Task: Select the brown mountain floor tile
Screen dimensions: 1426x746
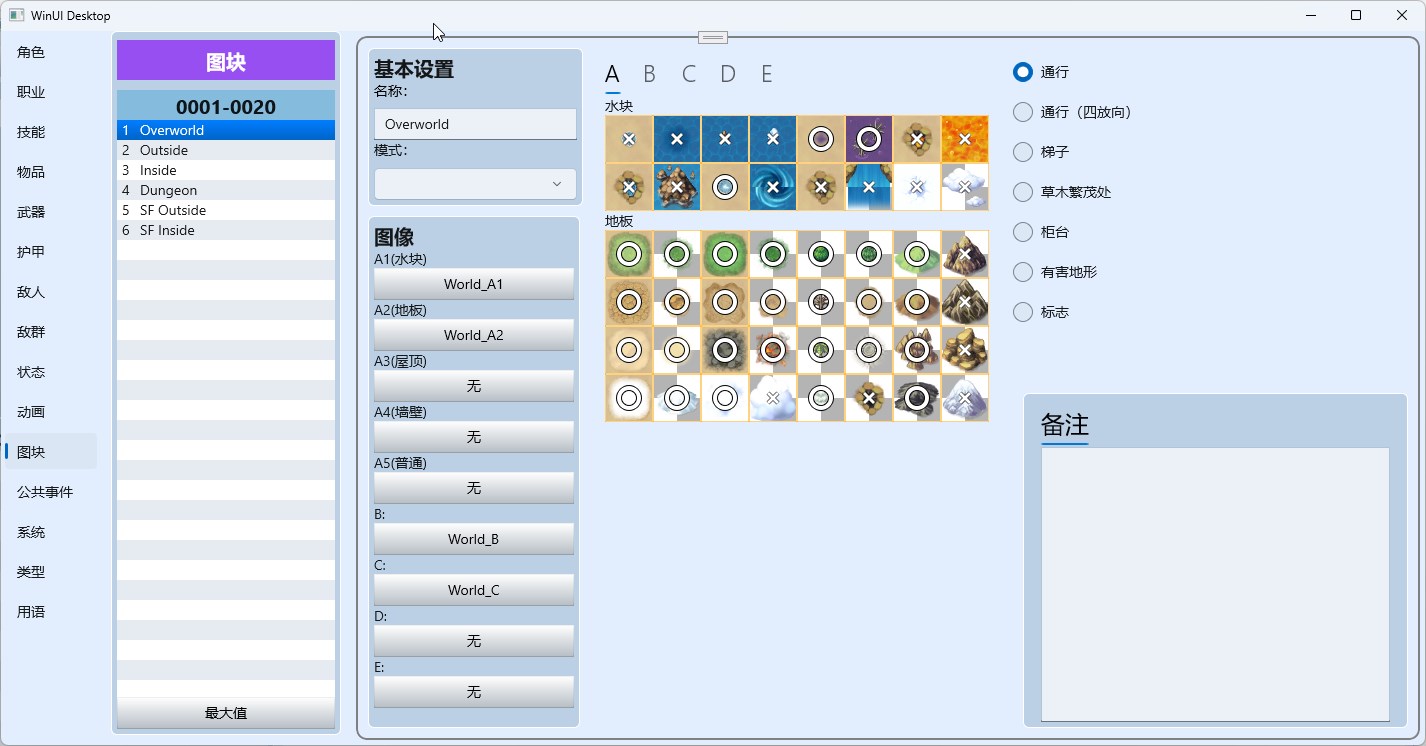Action: [965, 255]
